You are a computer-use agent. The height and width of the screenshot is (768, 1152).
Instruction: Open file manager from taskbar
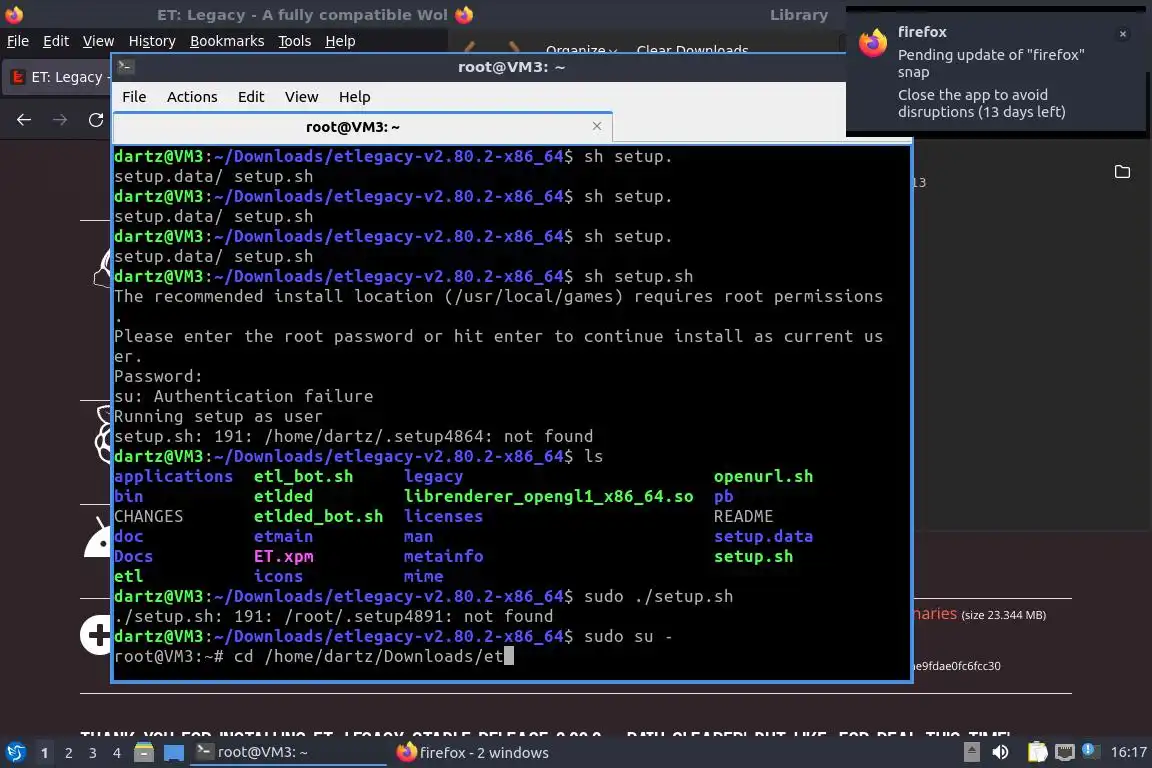click(144, 753)
